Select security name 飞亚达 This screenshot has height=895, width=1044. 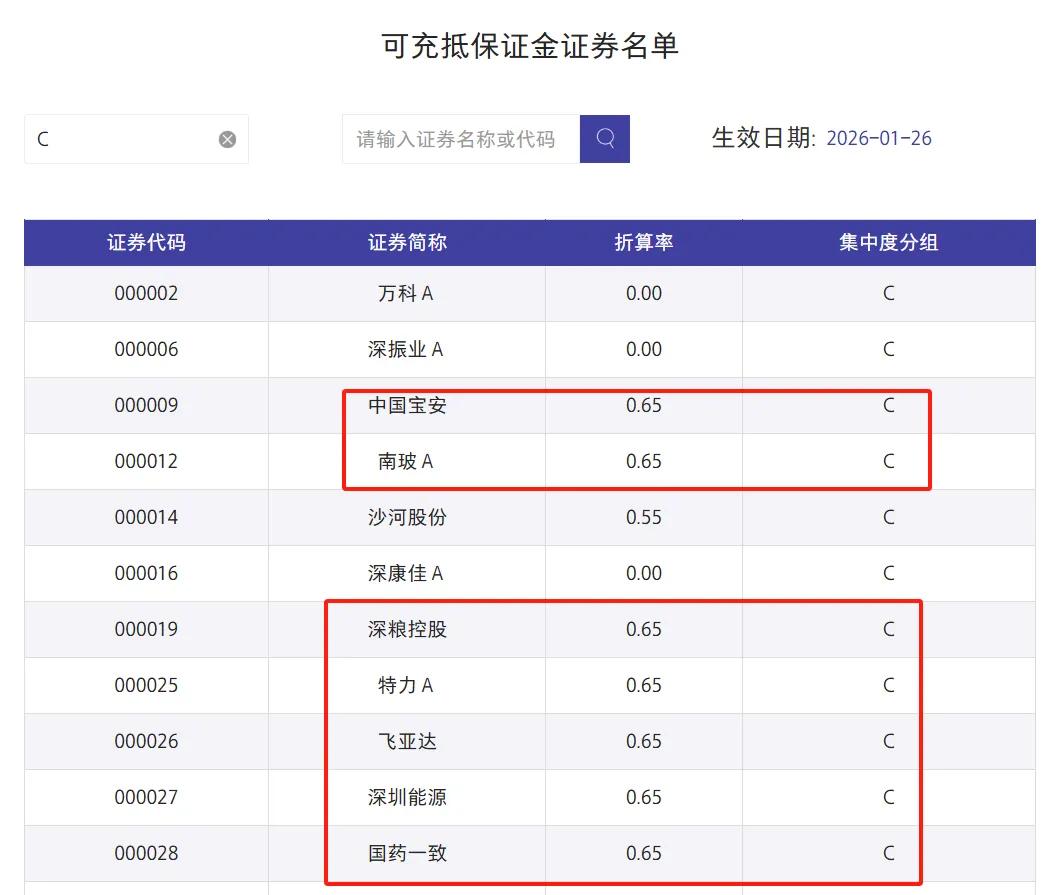407,741
